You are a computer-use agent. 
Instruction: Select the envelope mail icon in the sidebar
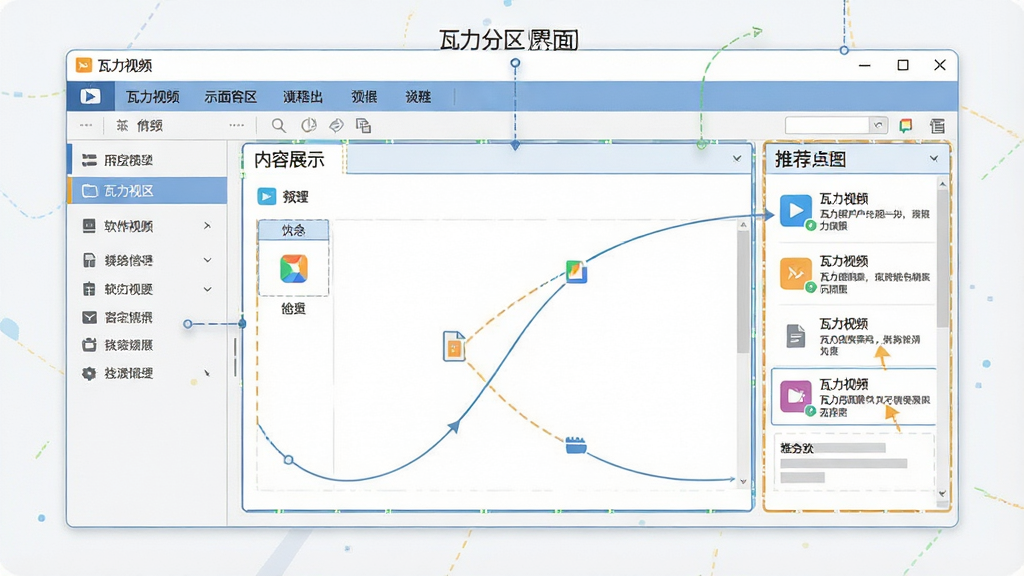[89, 317]
